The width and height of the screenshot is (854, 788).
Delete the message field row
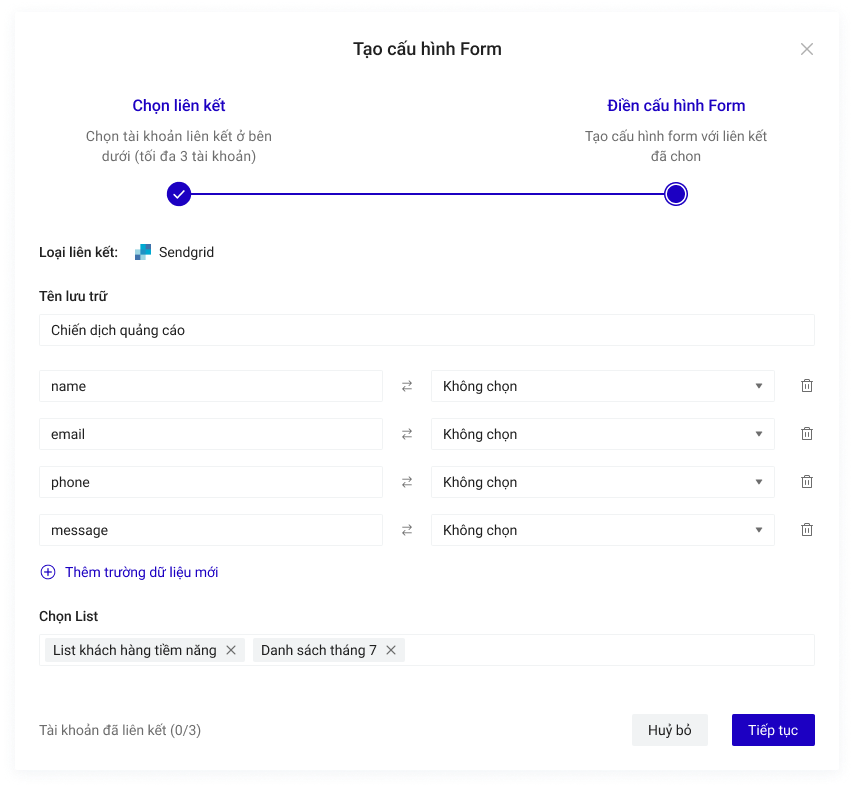[x=807, y=530]
